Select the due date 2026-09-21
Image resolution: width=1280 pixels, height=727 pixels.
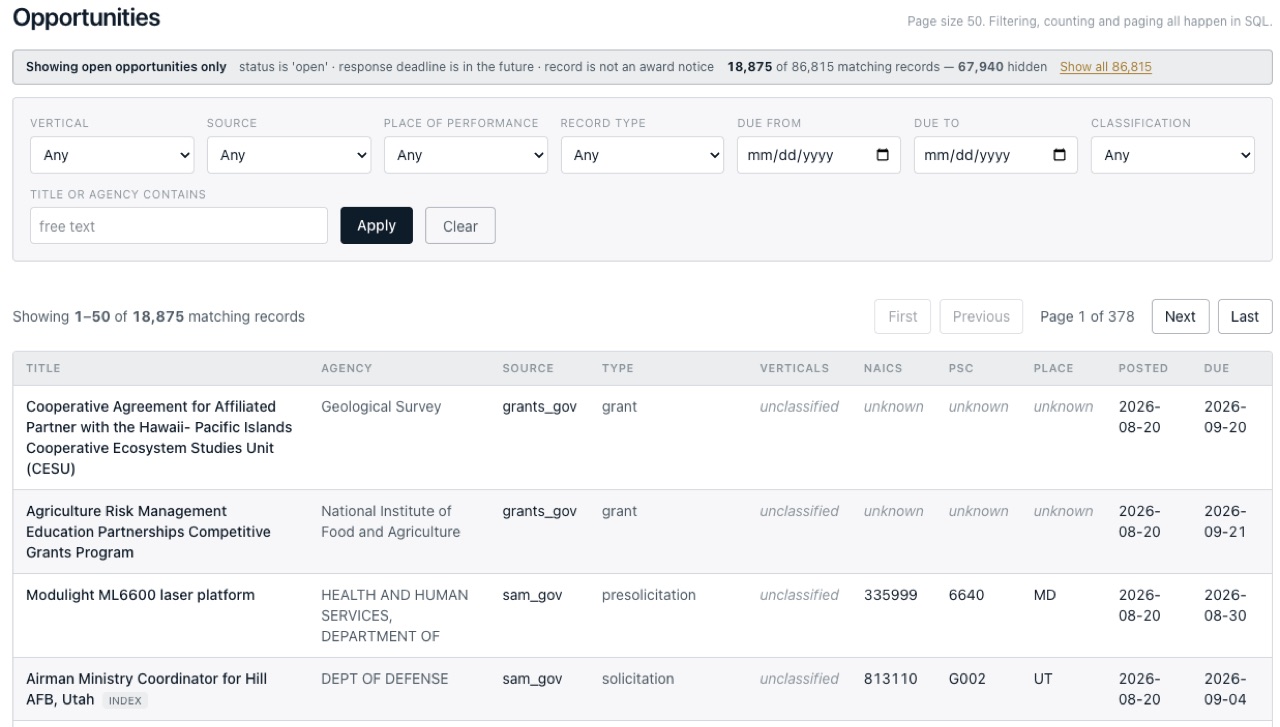click(1225, 522)
